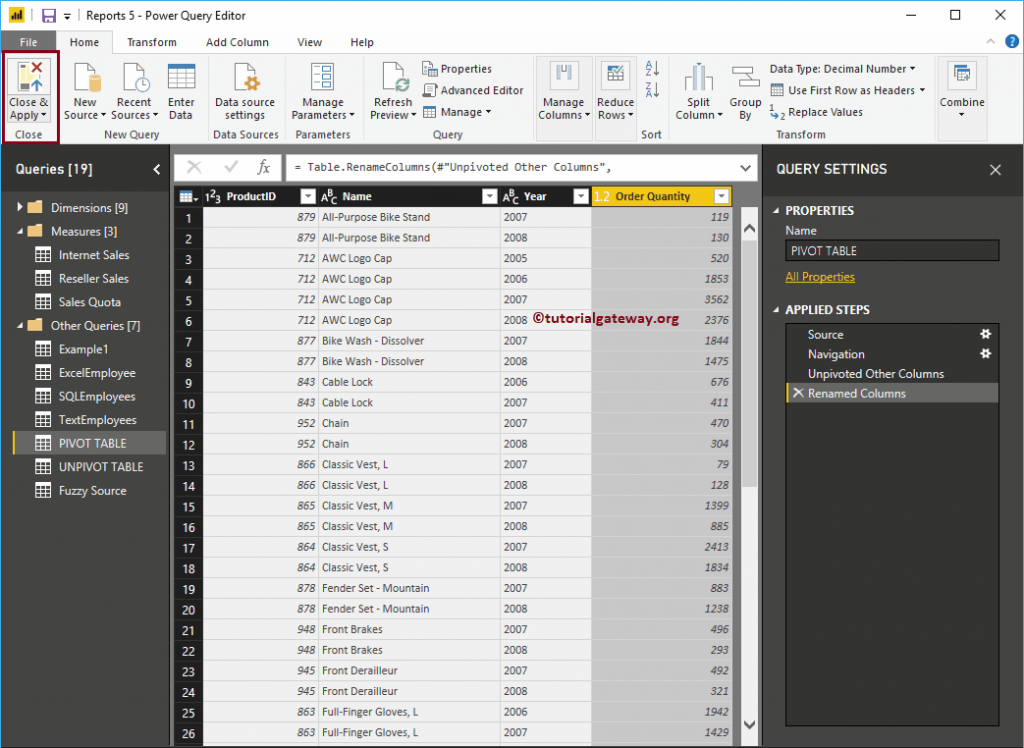Screen dimensions: 1024x748
Task: Click the query Name input field
Action: [892, 251]
